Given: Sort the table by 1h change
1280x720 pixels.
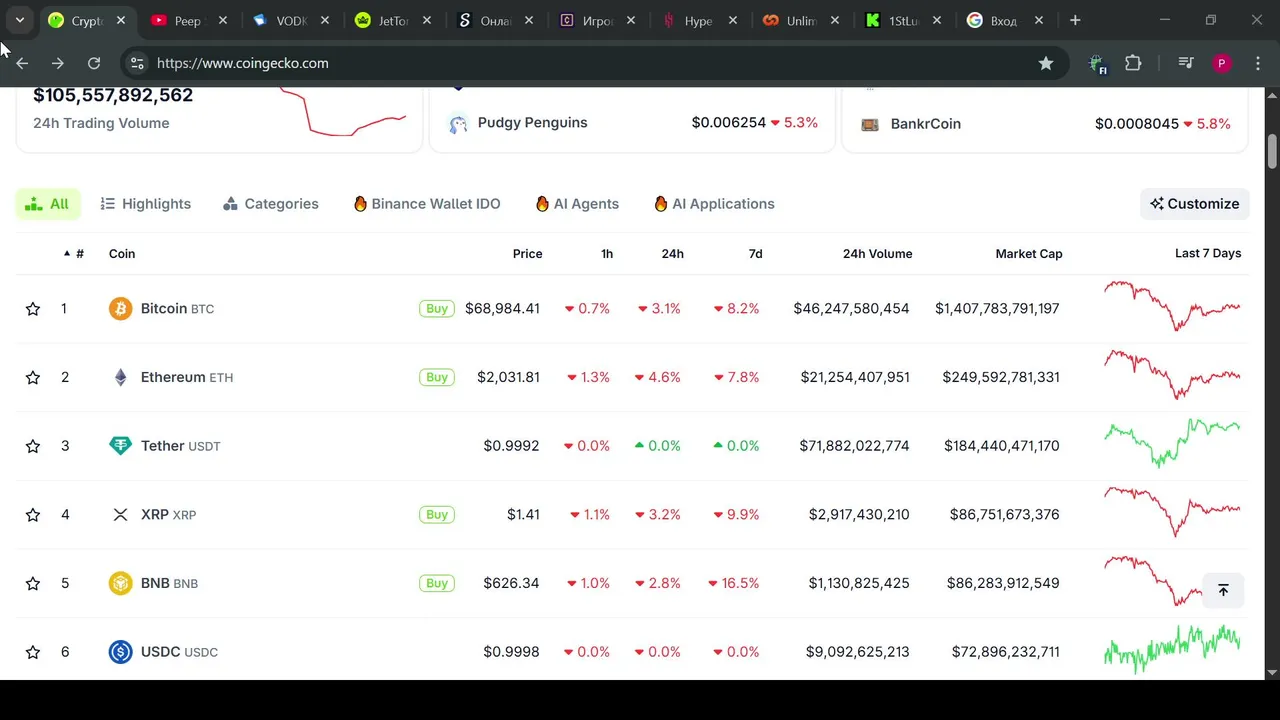Looking at the screenshot, I should click(607, 254).
